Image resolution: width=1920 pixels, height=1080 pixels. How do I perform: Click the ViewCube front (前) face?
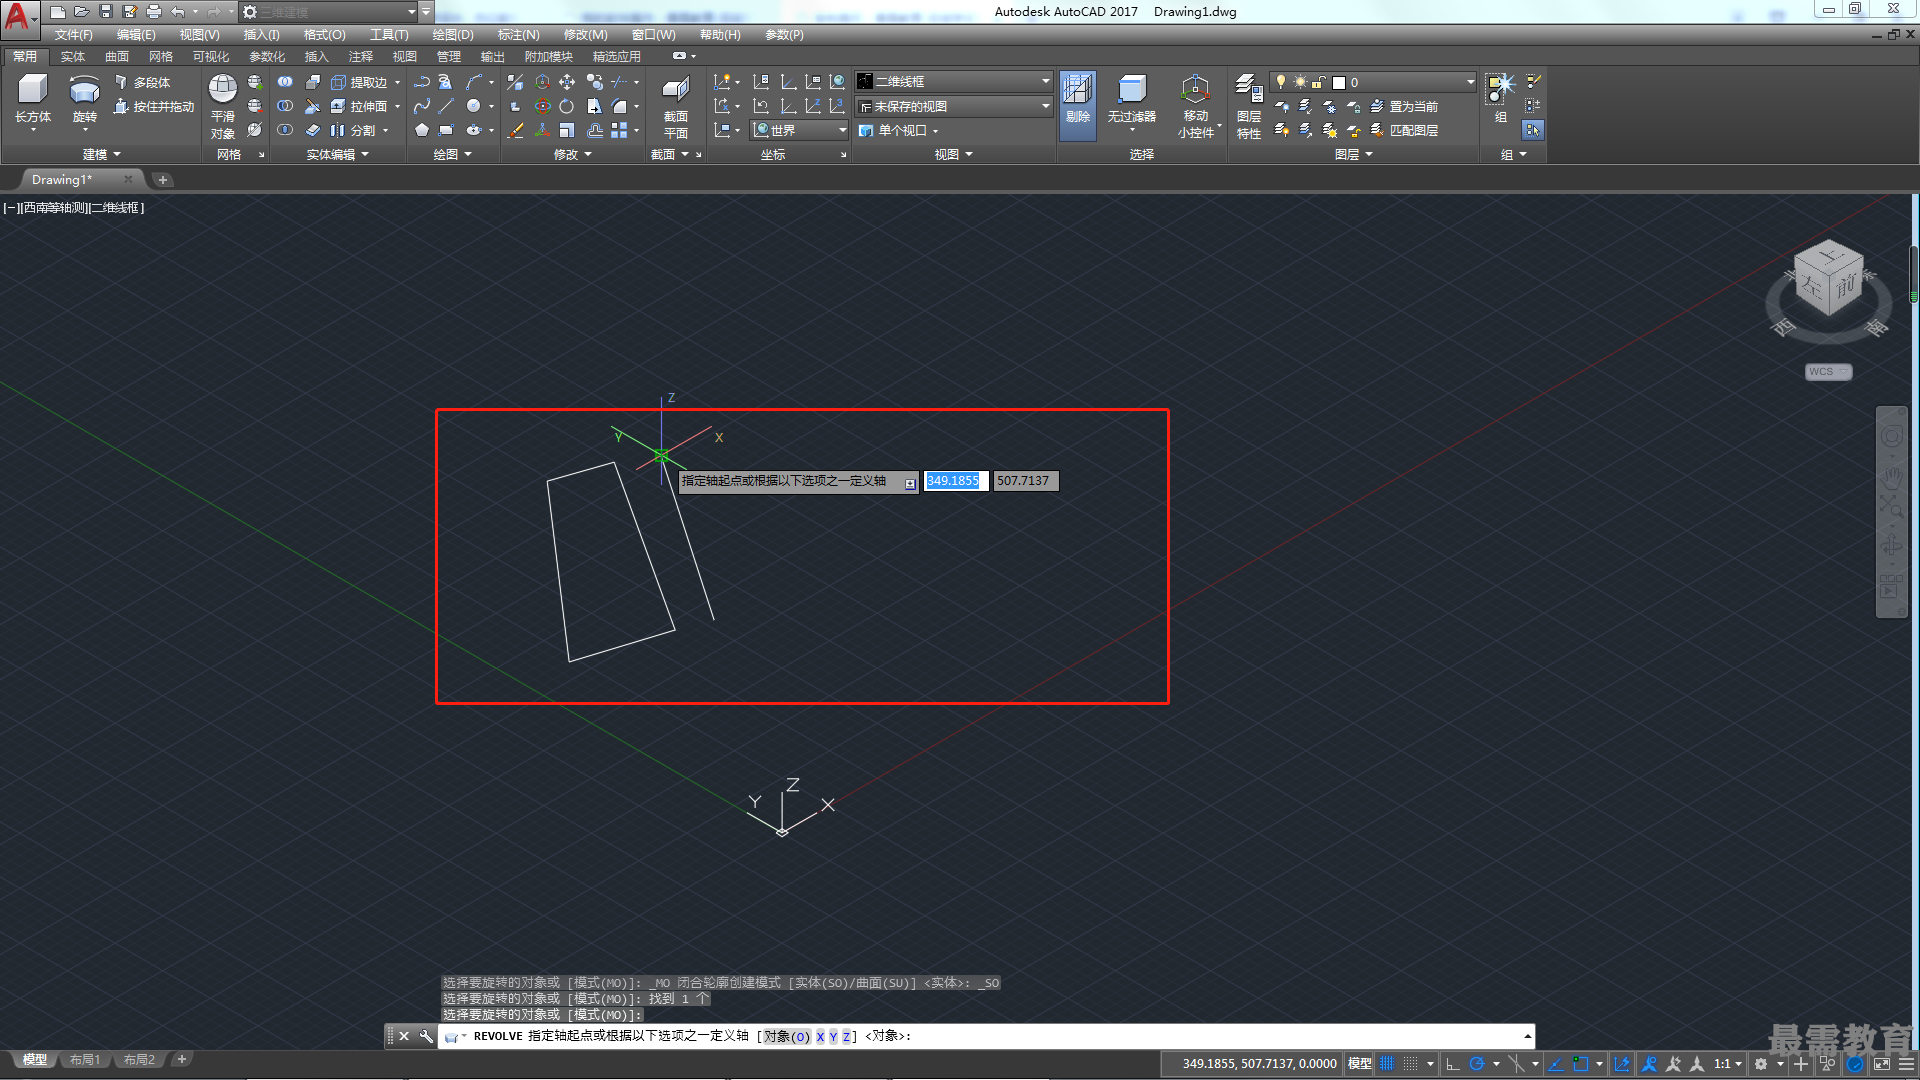point(1845,287)
